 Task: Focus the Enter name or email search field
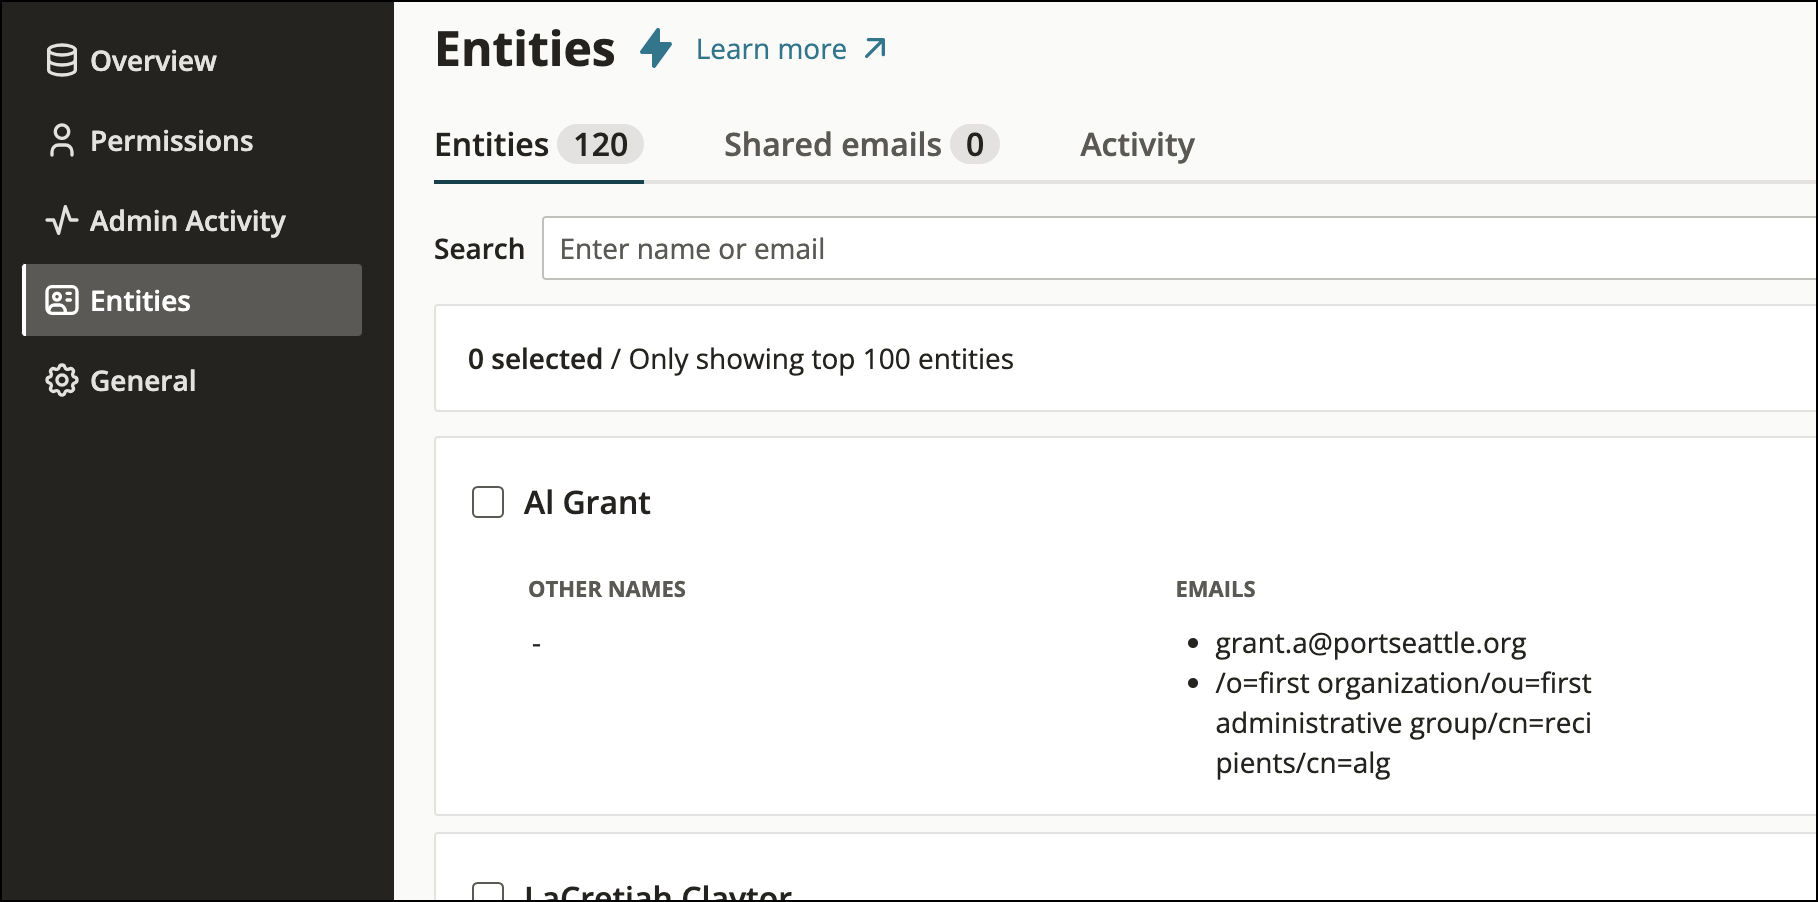coord(1179,248)
